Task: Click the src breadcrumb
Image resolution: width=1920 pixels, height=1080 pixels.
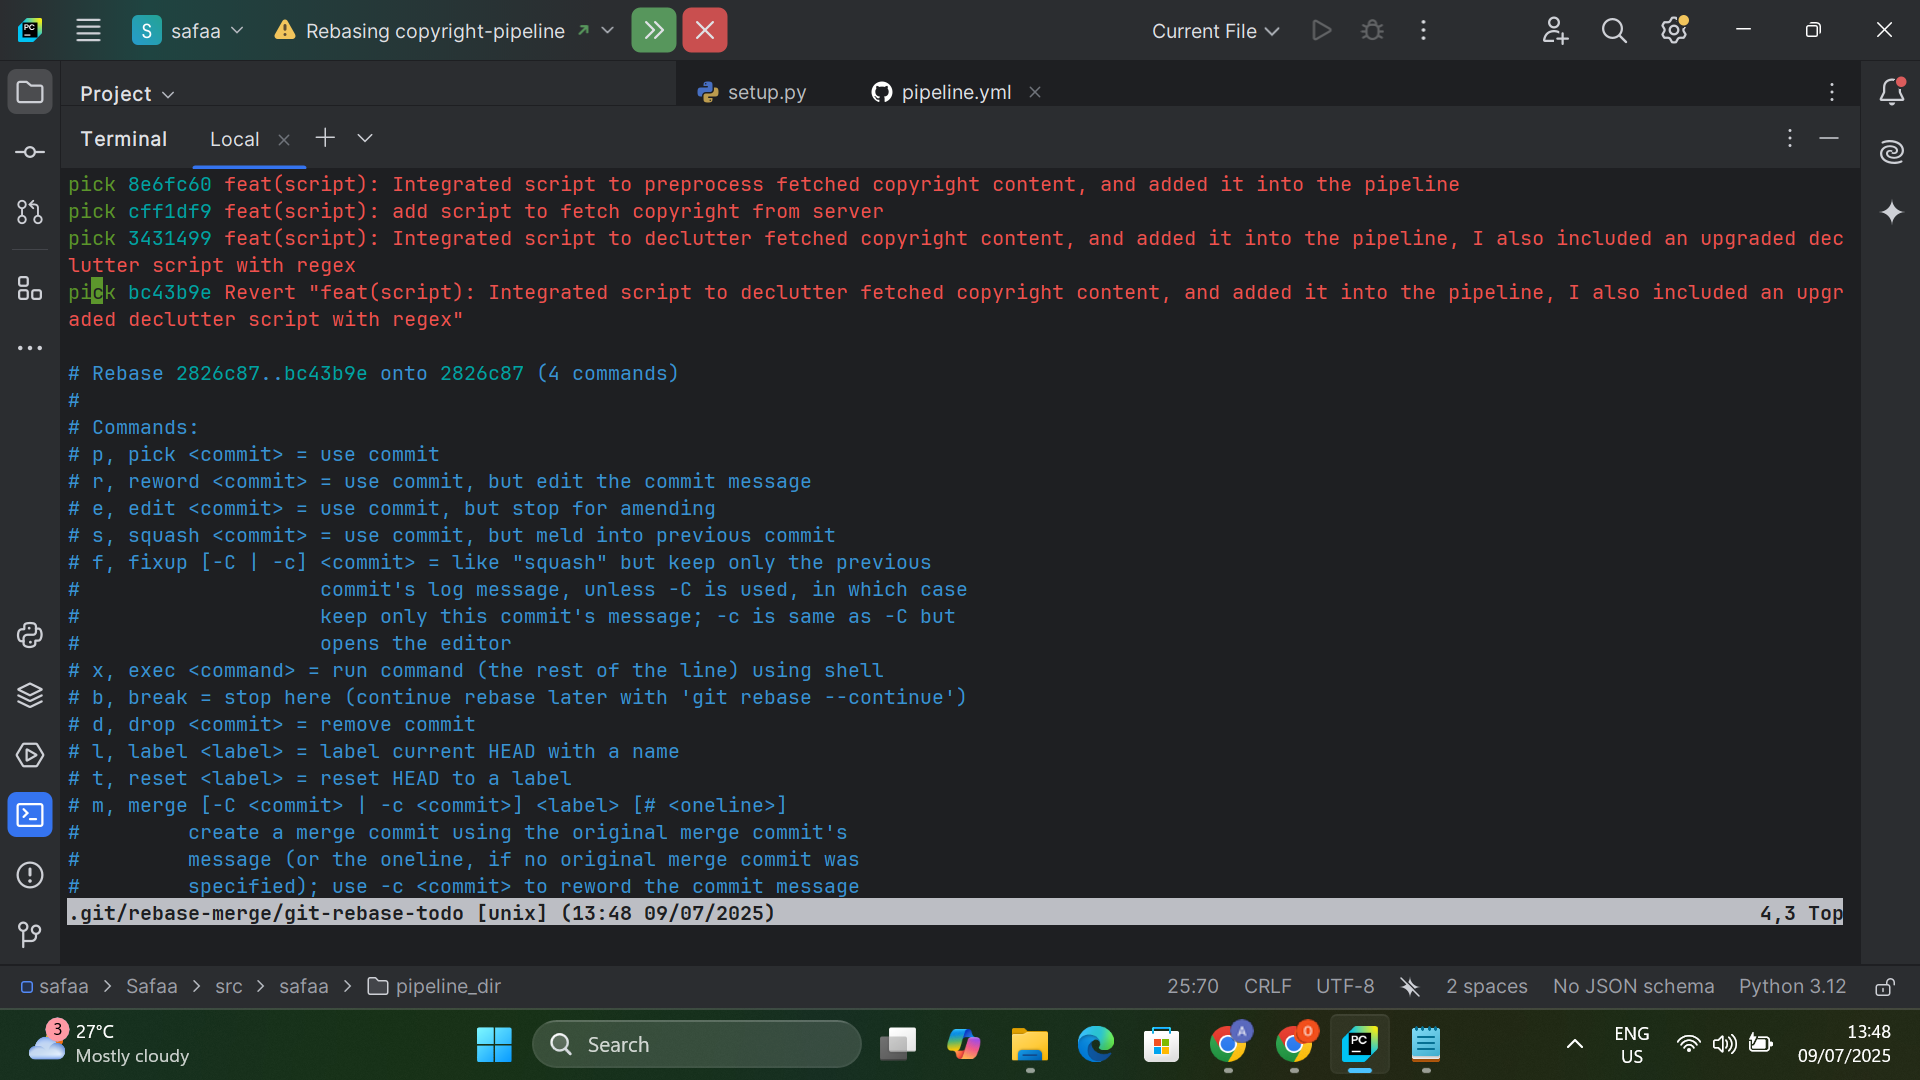Action: click(228, 986)
